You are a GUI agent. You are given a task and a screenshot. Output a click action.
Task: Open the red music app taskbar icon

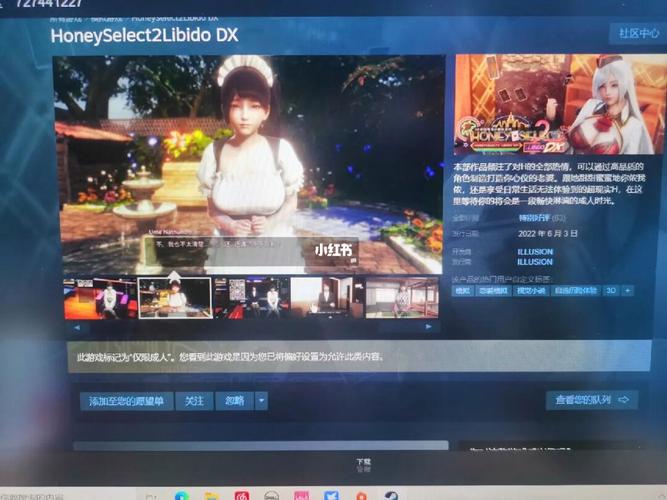pos(242,496)
